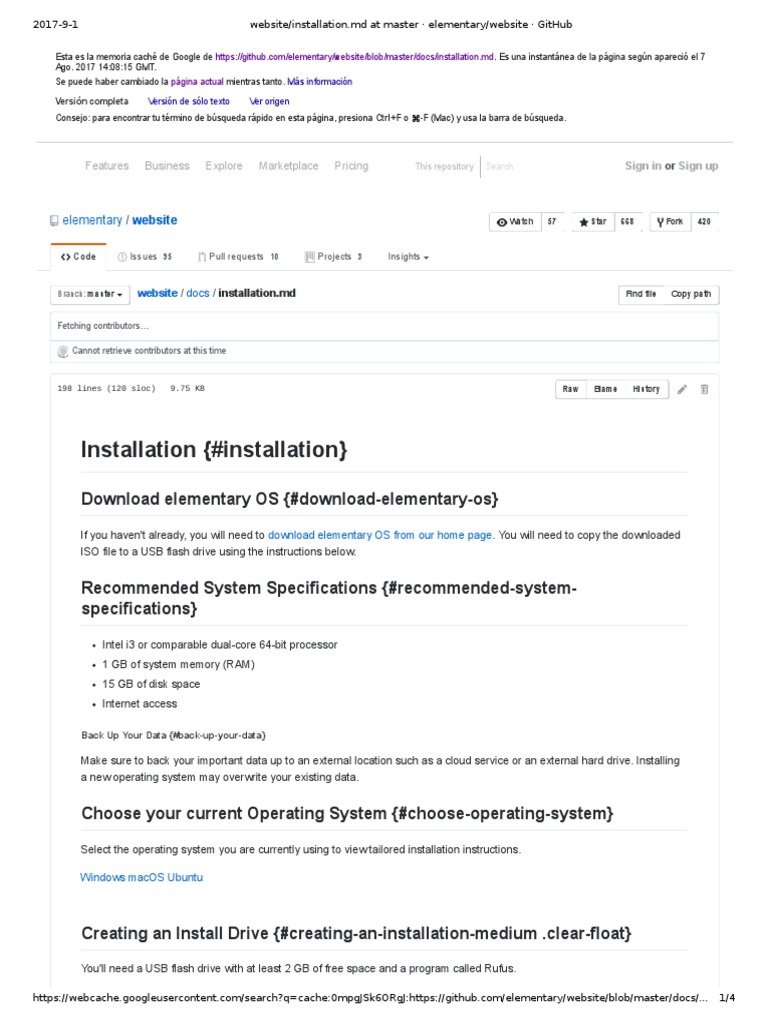Click the Versión completa label

(91, 101)
